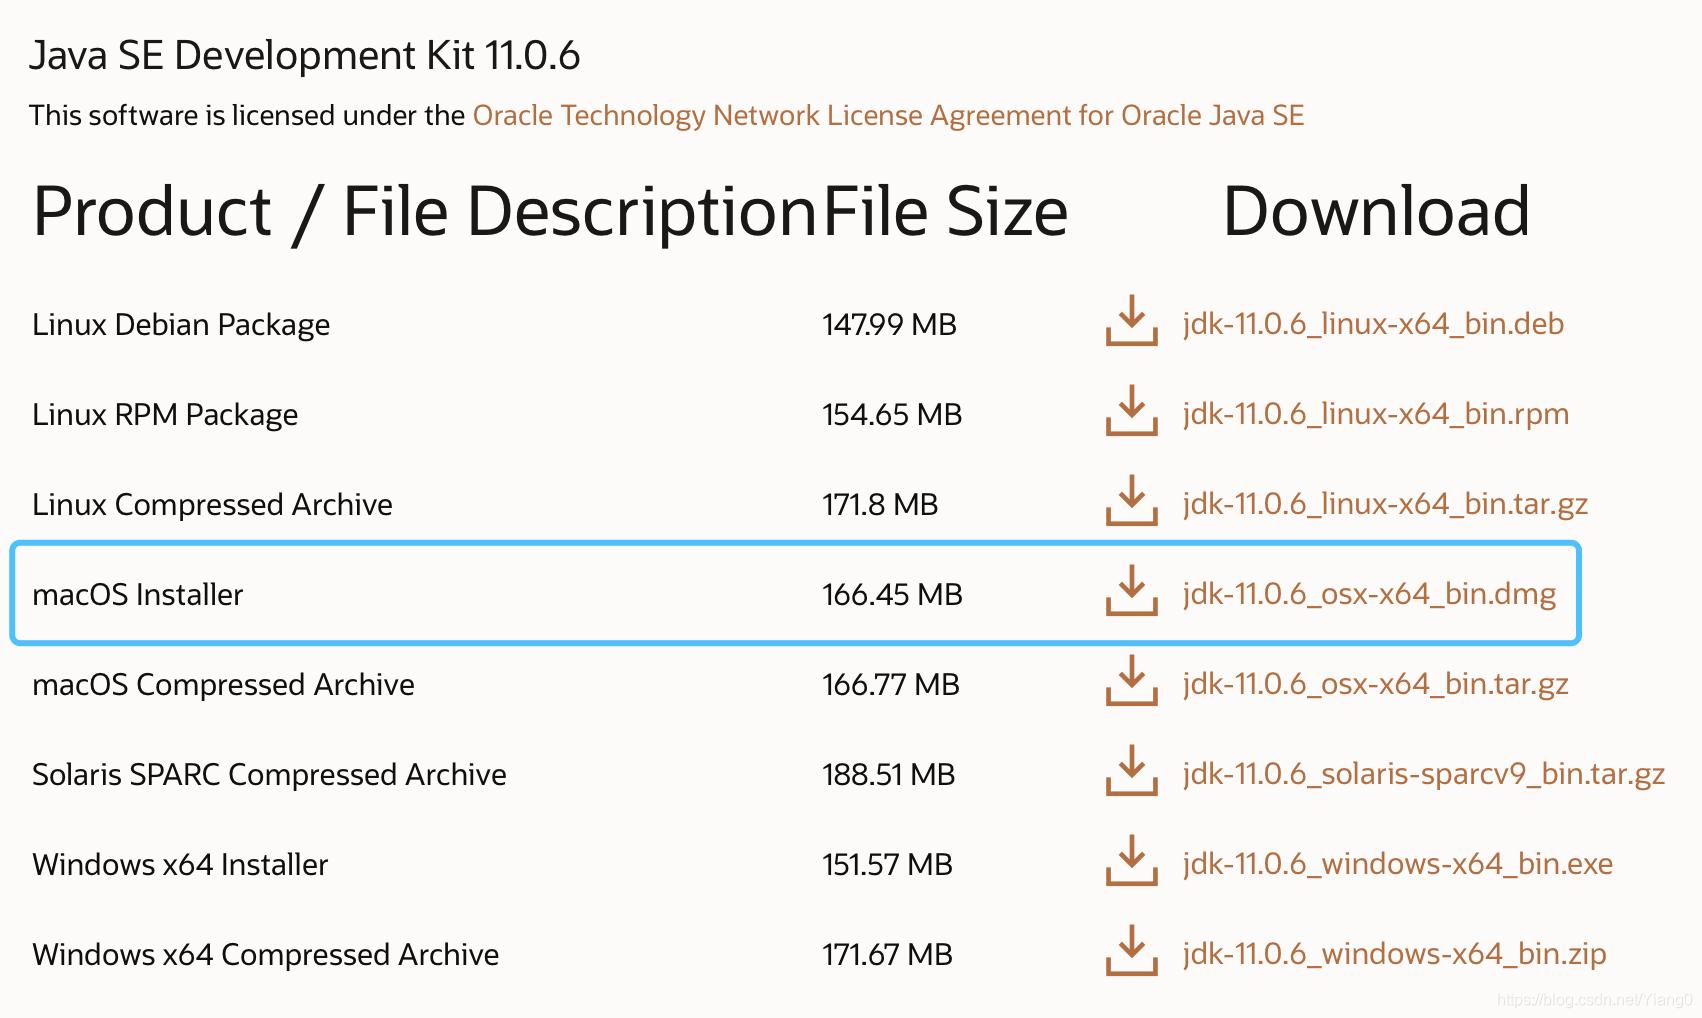This screenshot has width=1702, height=1018.
Task: Click the Download column header
Action: 1377,212
